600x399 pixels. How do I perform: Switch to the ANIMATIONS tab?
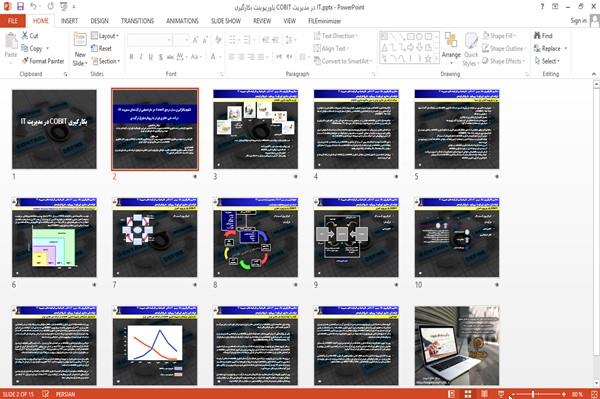(x=182, y=21)
